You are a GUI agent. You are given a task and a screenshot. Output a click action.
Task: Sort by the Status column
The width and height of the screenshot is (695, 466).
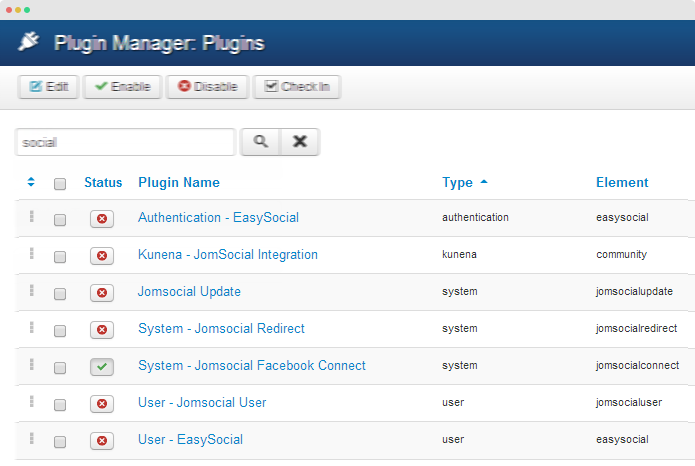(103, 182)
